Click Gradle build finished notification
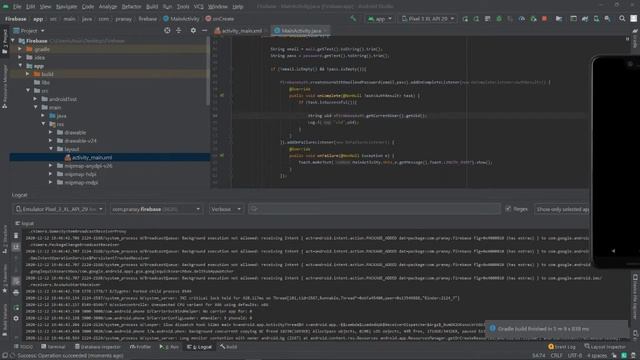 pos(557,329)
